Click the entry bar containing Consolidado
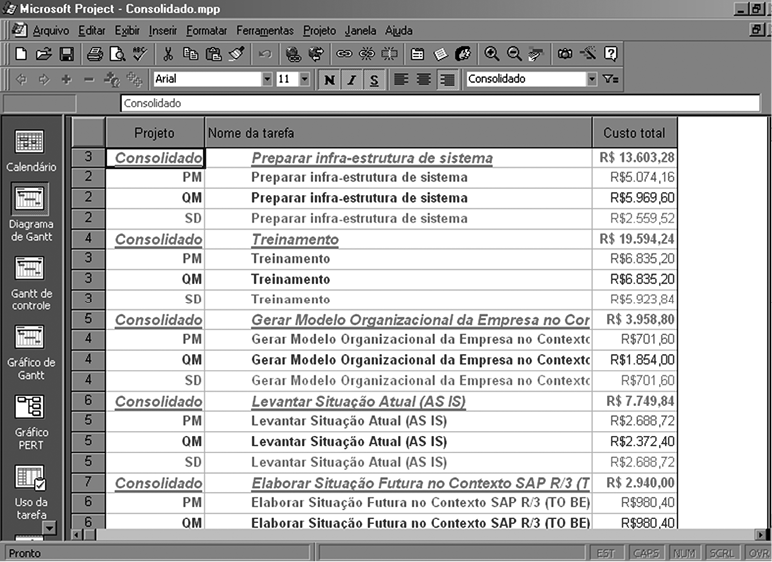This screenshot has height=562, width=772. 440,103
